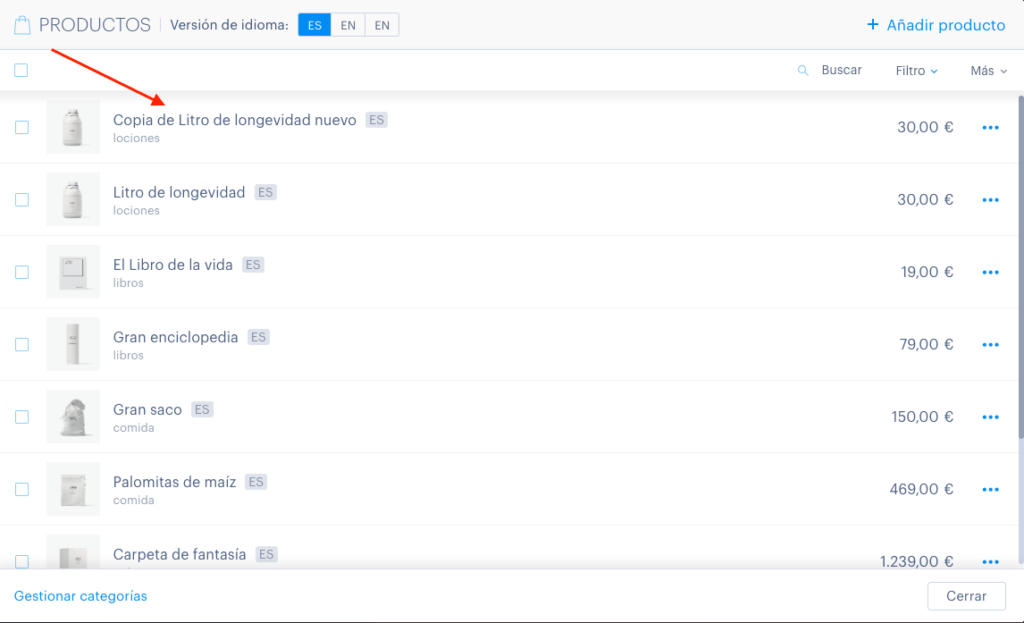Open three-dot menu for Gran enciclopedia

coord(990,345)
